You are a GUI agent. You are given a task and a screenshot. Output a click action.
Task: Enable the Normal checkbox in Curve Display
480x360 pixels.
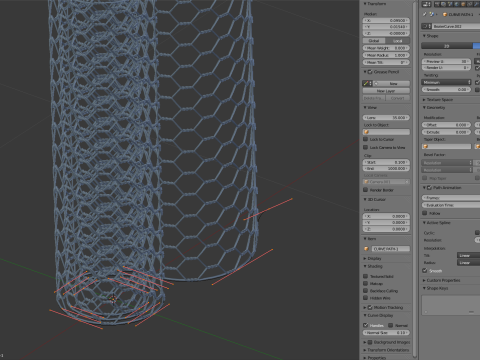pyautogui.click(x=390, y=325)
